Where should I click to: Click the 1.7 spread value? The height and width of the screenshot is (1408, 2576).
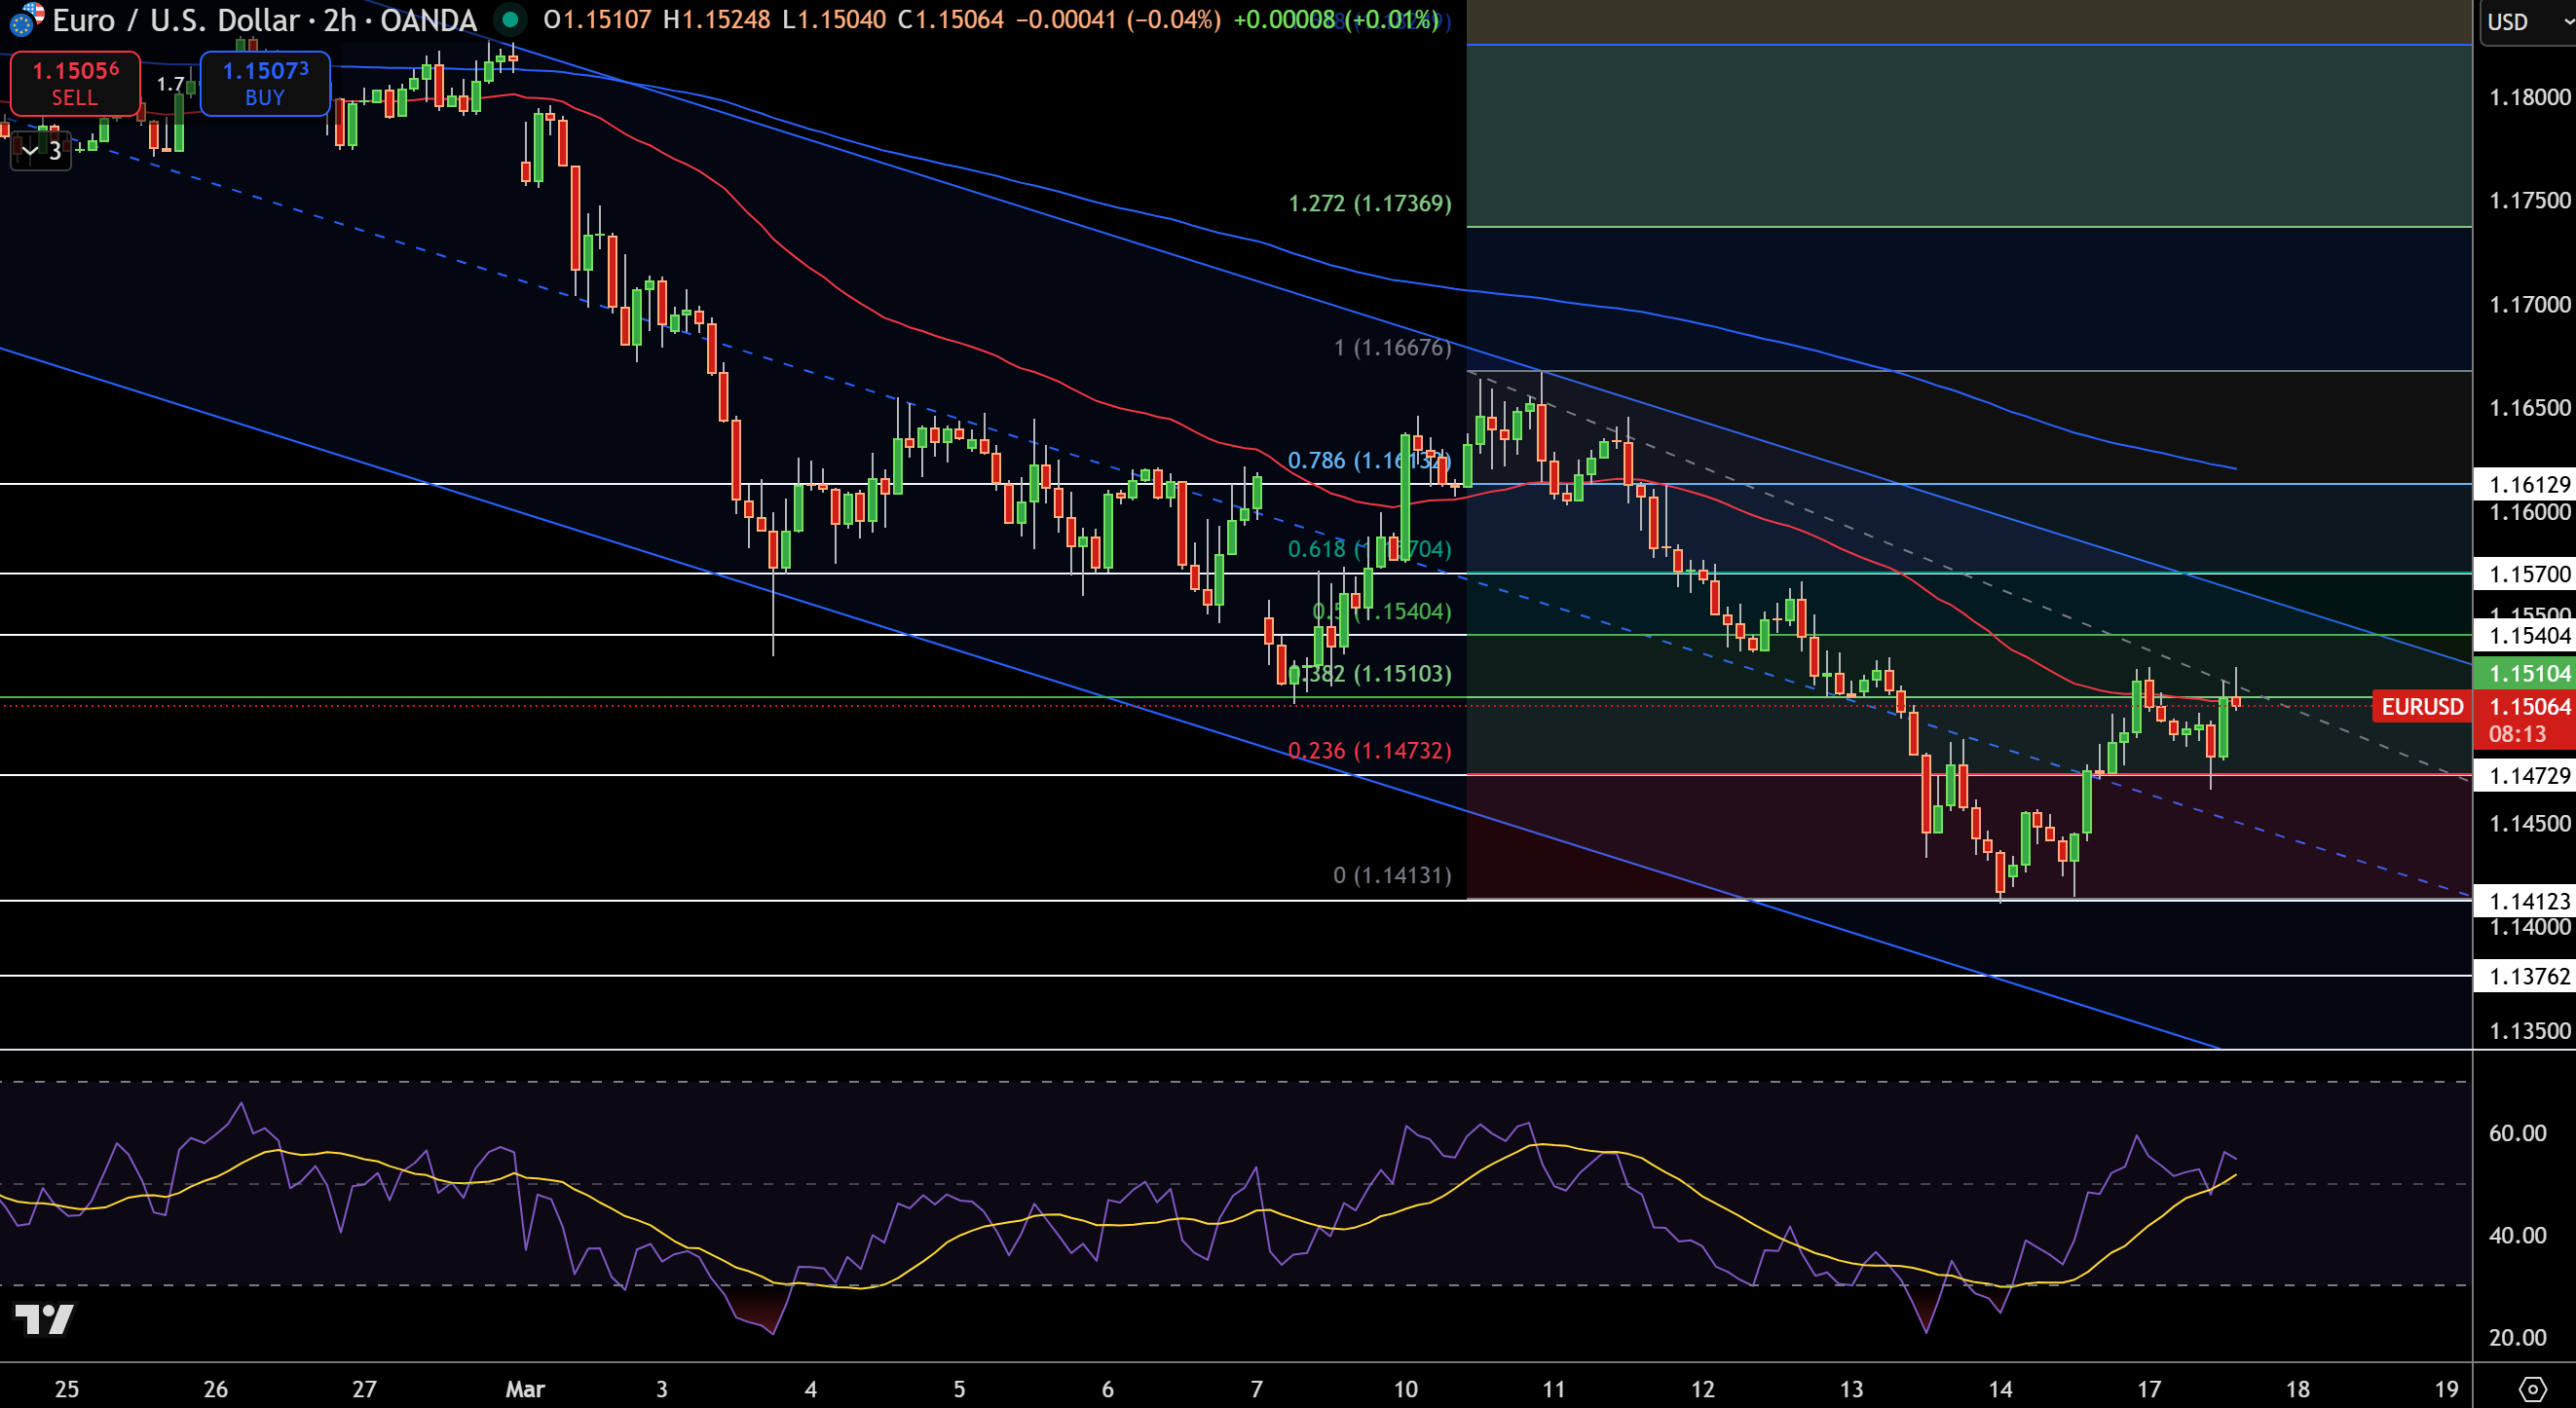point(170,85)
